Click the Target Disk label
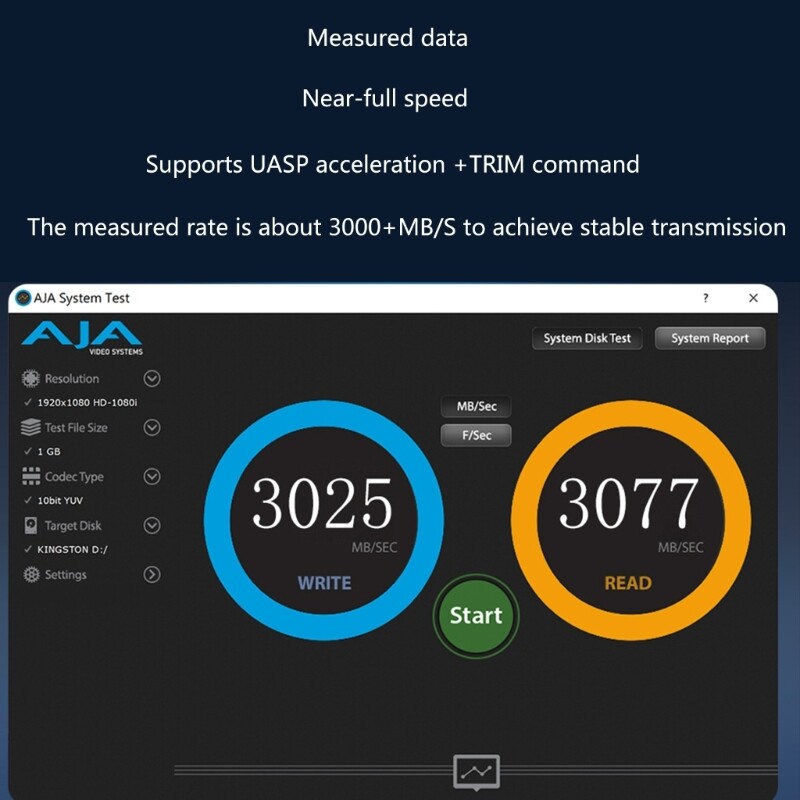This screenshot has height=800, width=800. point(73,526)
